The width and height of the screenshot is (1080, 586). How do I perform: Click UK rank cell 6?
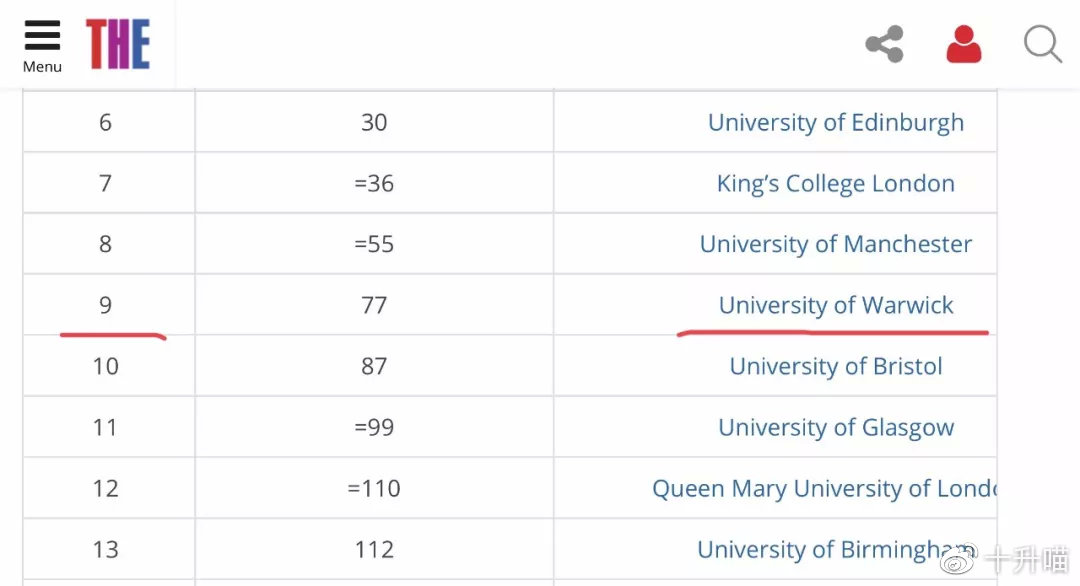point(105,123)
